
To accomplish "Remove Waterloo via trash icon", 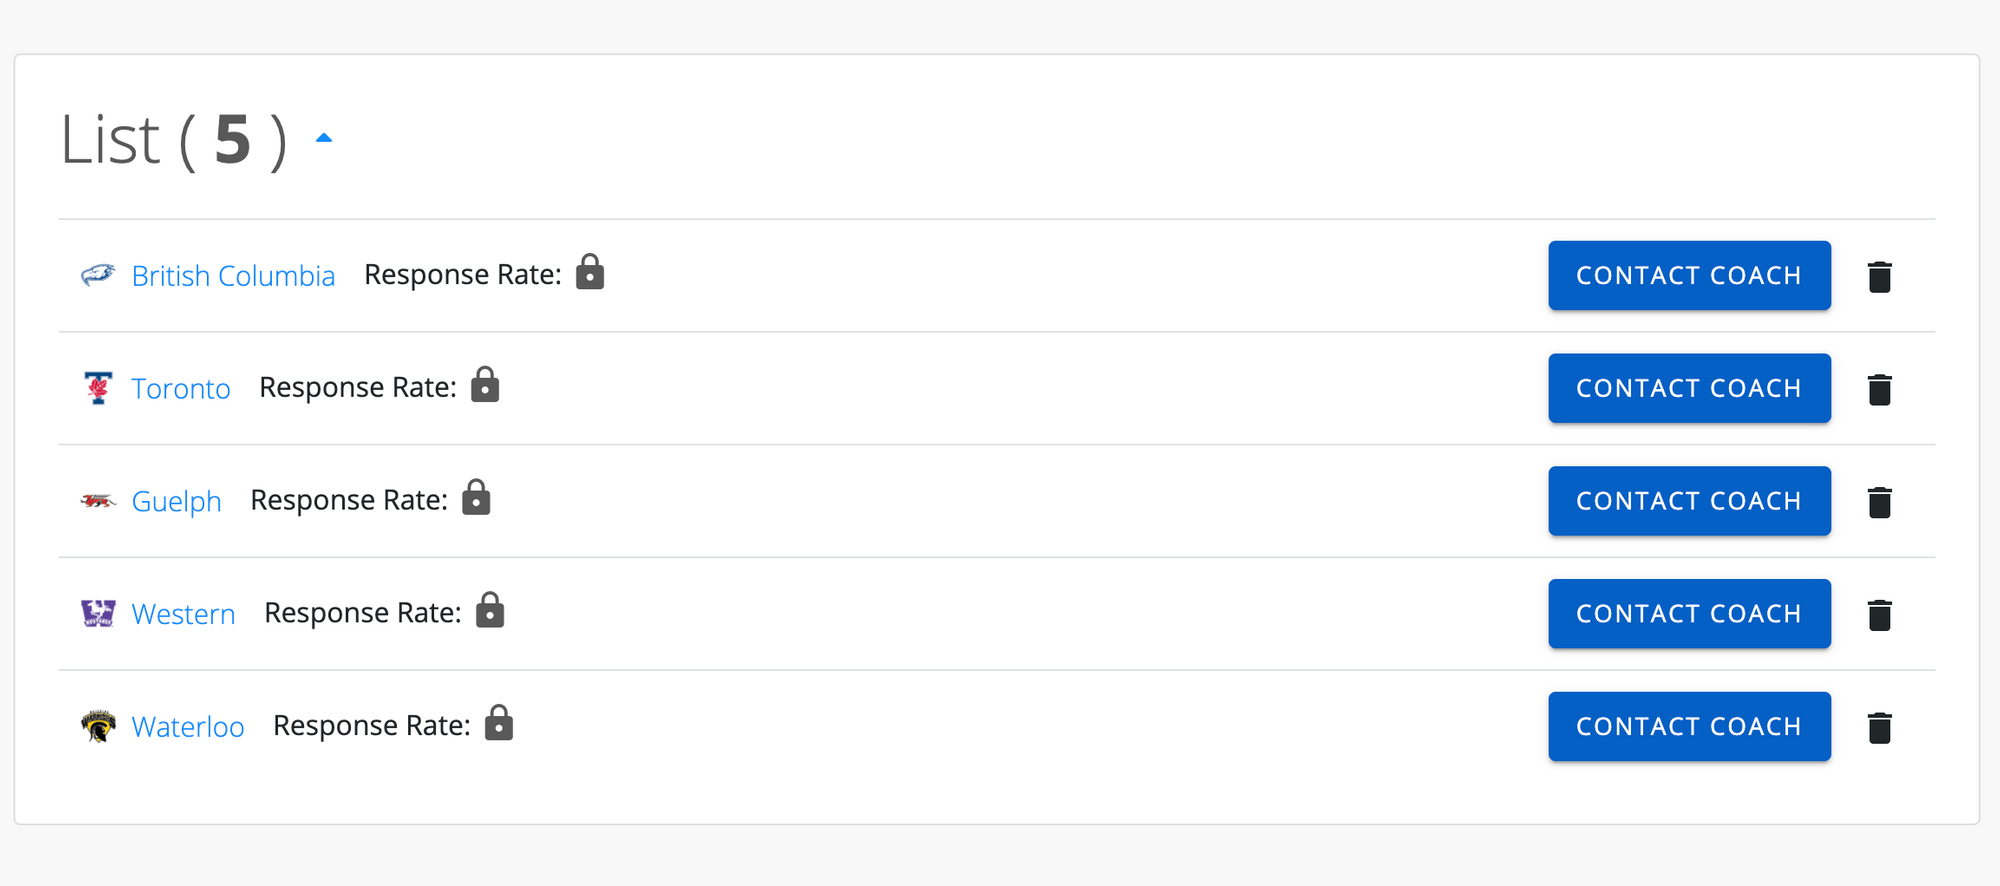I will point(1880,729).
